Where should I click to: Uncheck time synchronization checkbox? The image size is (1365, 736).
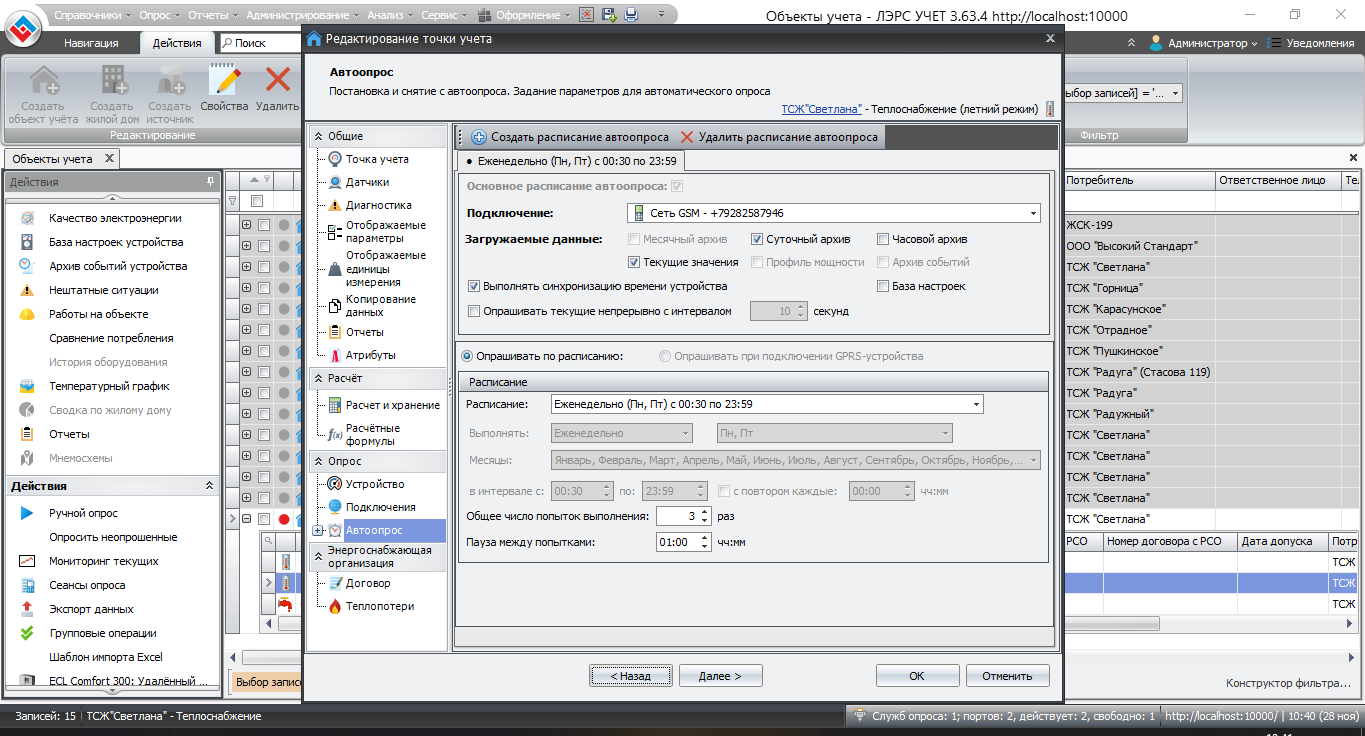[474, 286]
